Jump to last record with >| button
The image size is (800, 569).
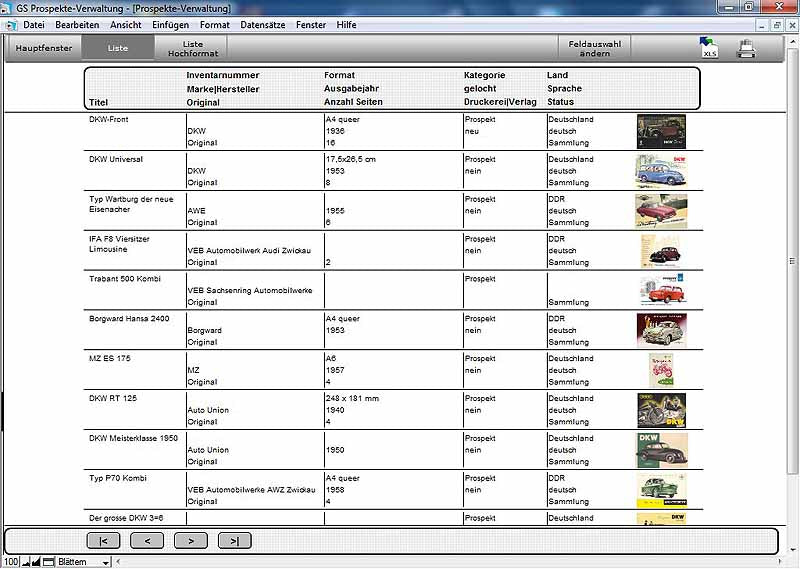click(x=234, y=541)
